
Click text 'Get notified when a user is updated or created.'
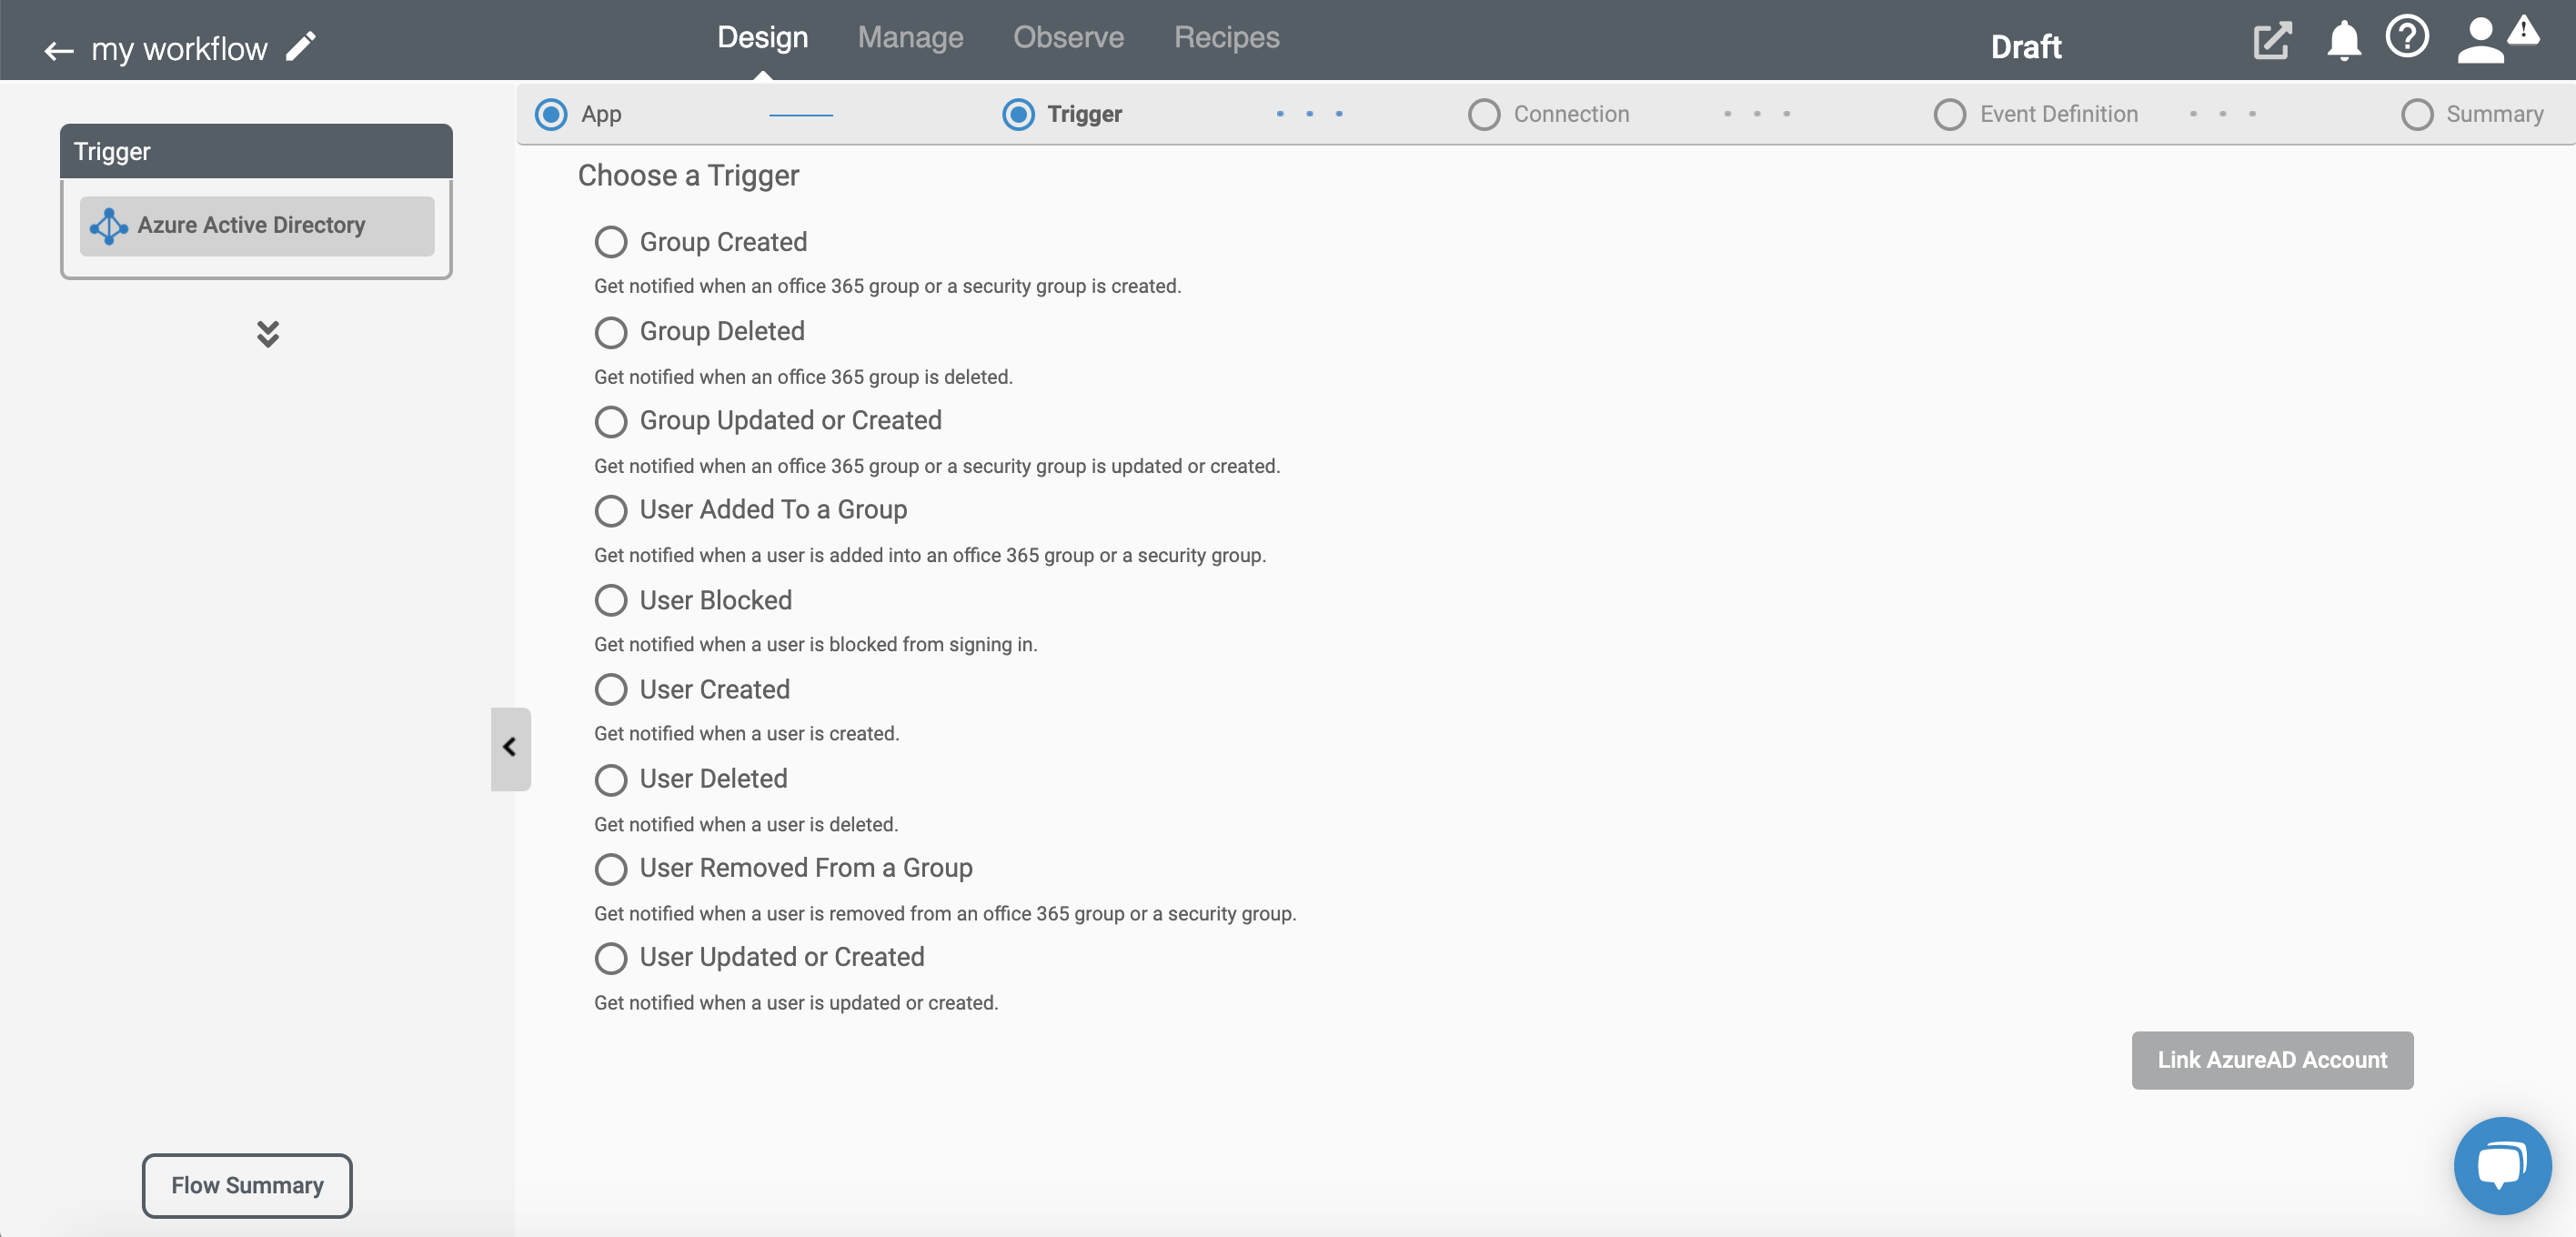pyautogui.click(x=796, y=1003)
